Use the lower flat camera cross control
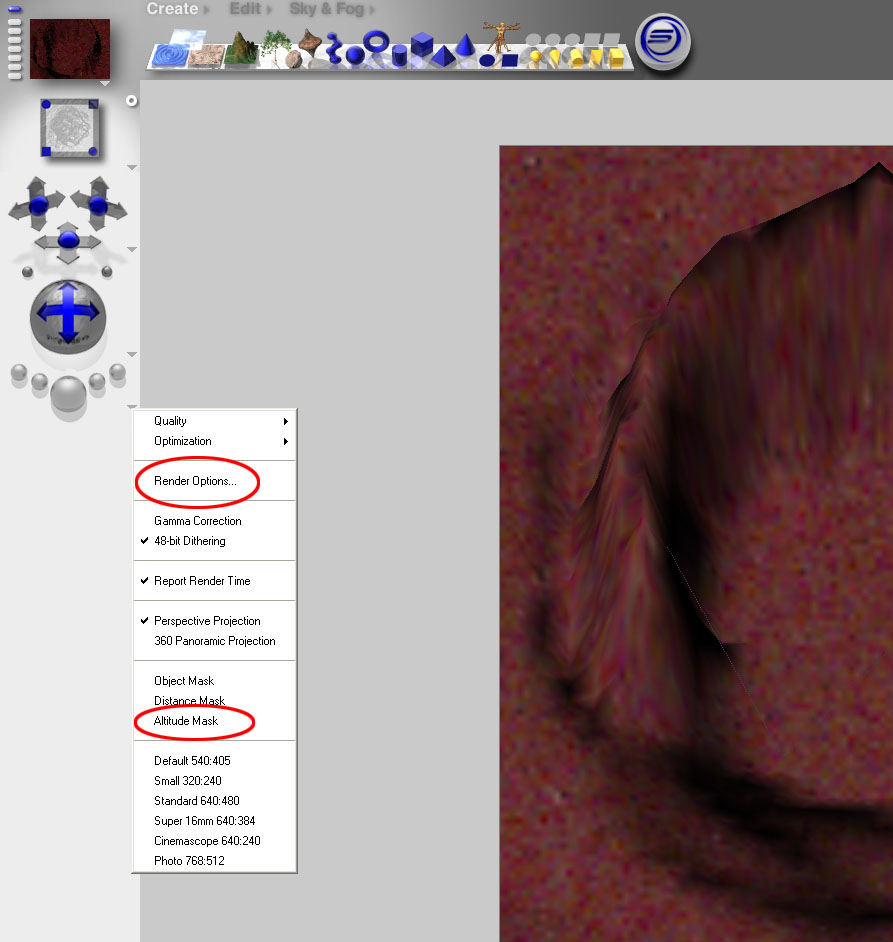Screen dimensions: 893x942 pos(68,242)
